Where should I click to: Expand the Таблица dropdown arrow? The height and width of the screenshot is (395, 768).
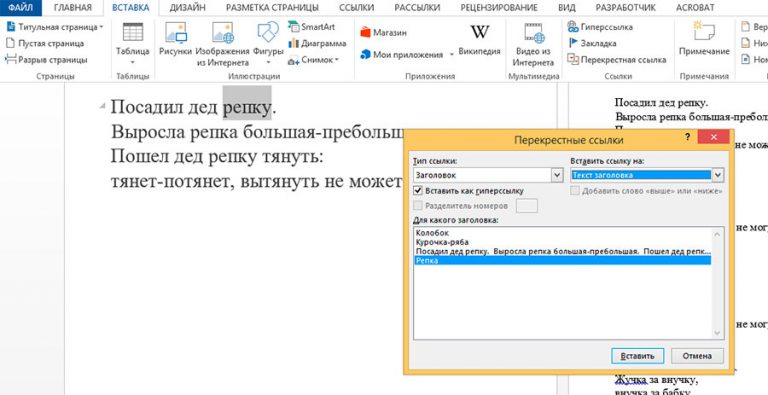[x=133, y=62]
